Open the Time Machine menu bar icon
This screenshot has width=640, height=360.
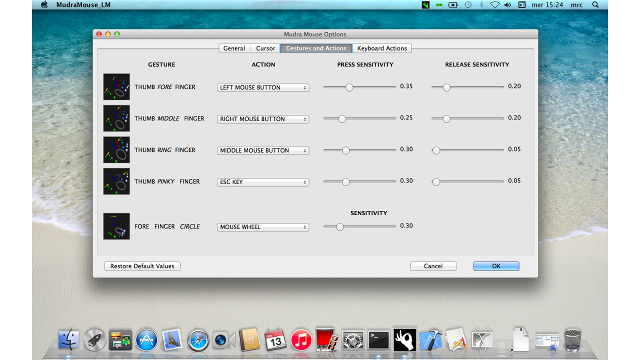(468, 5)
